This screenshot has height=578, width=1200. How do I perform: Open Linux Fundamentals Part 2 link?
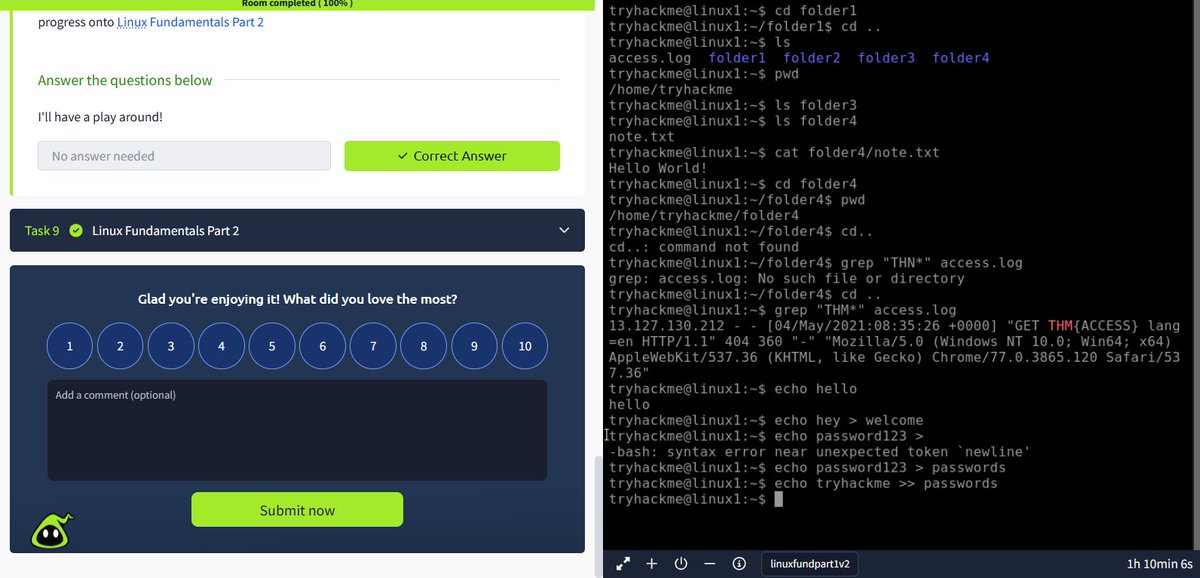pos(190,22)
